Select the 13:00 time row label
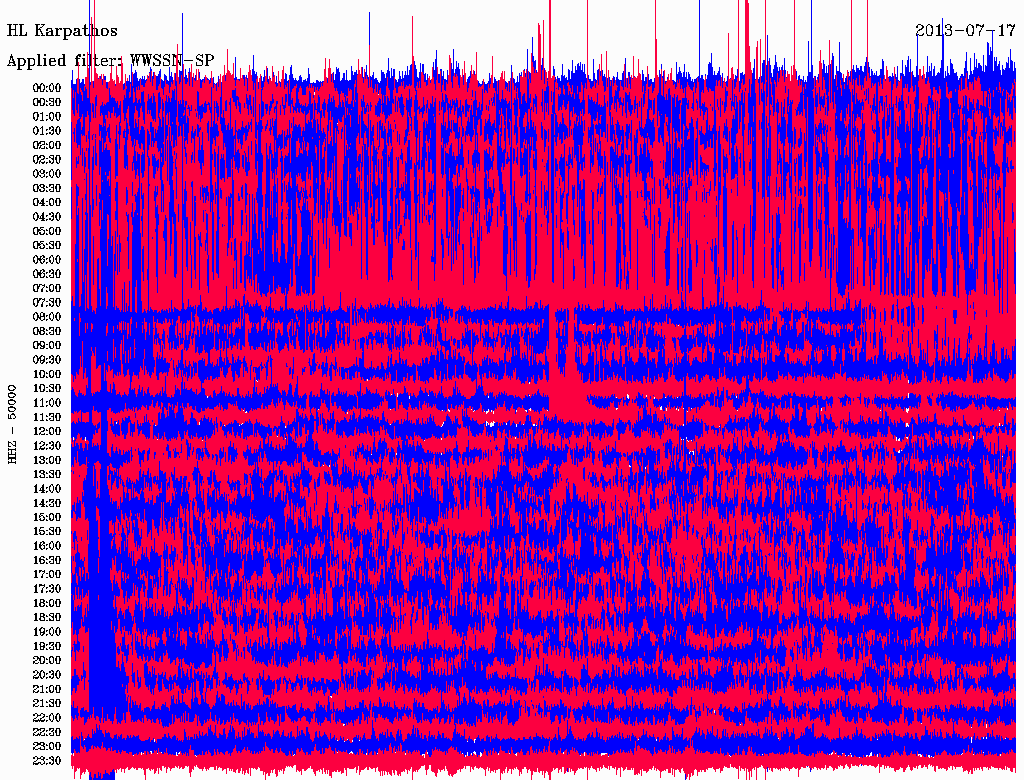The width and height of the screenshot is (1024, 780). [47, 460]
